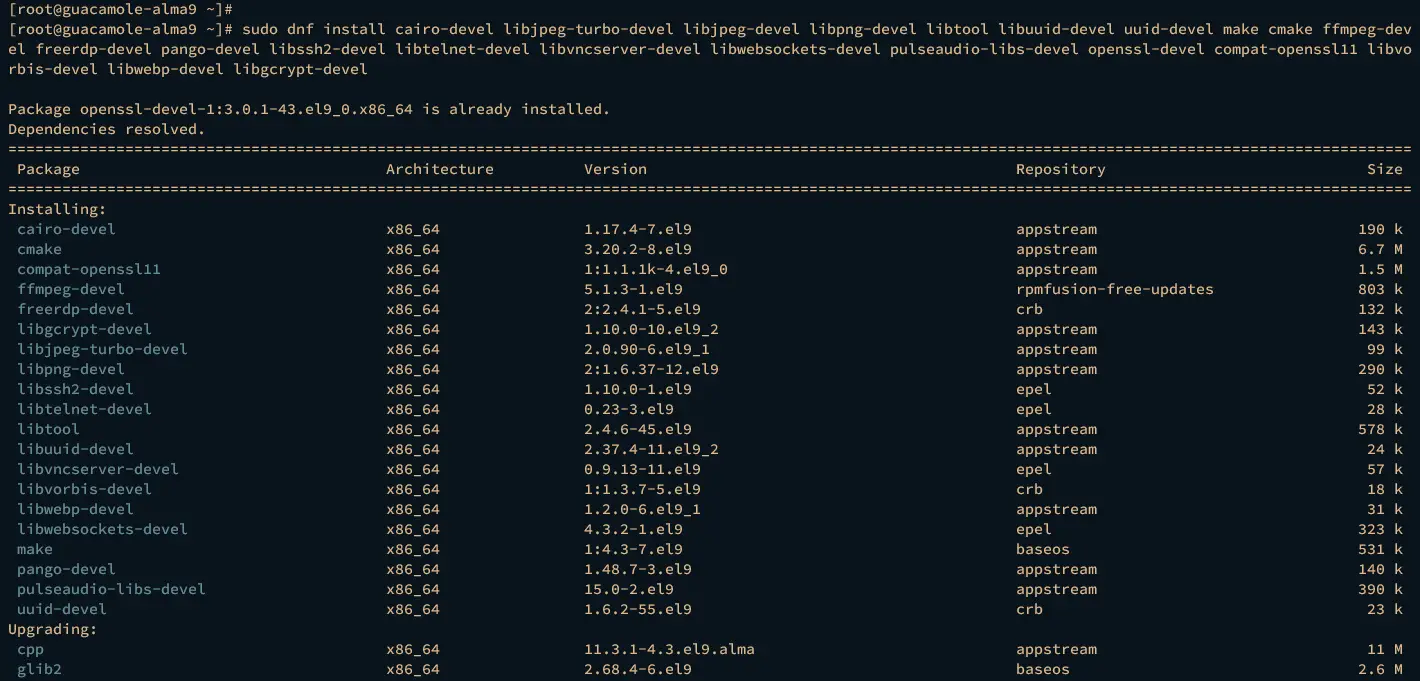Image resolution: width=1420 pixels, height=681 pixels.
Task: Click the Architecture column header
Action: (439, 169)
